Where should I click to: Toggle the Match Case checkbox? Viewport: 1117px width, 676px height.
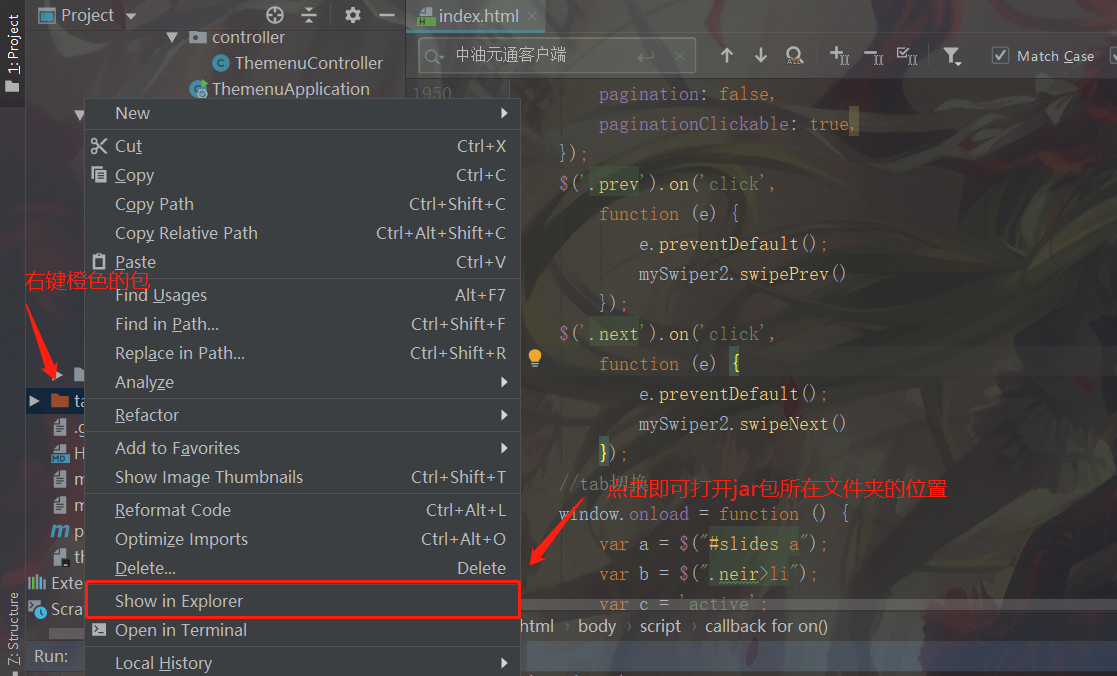point(1000,56)
